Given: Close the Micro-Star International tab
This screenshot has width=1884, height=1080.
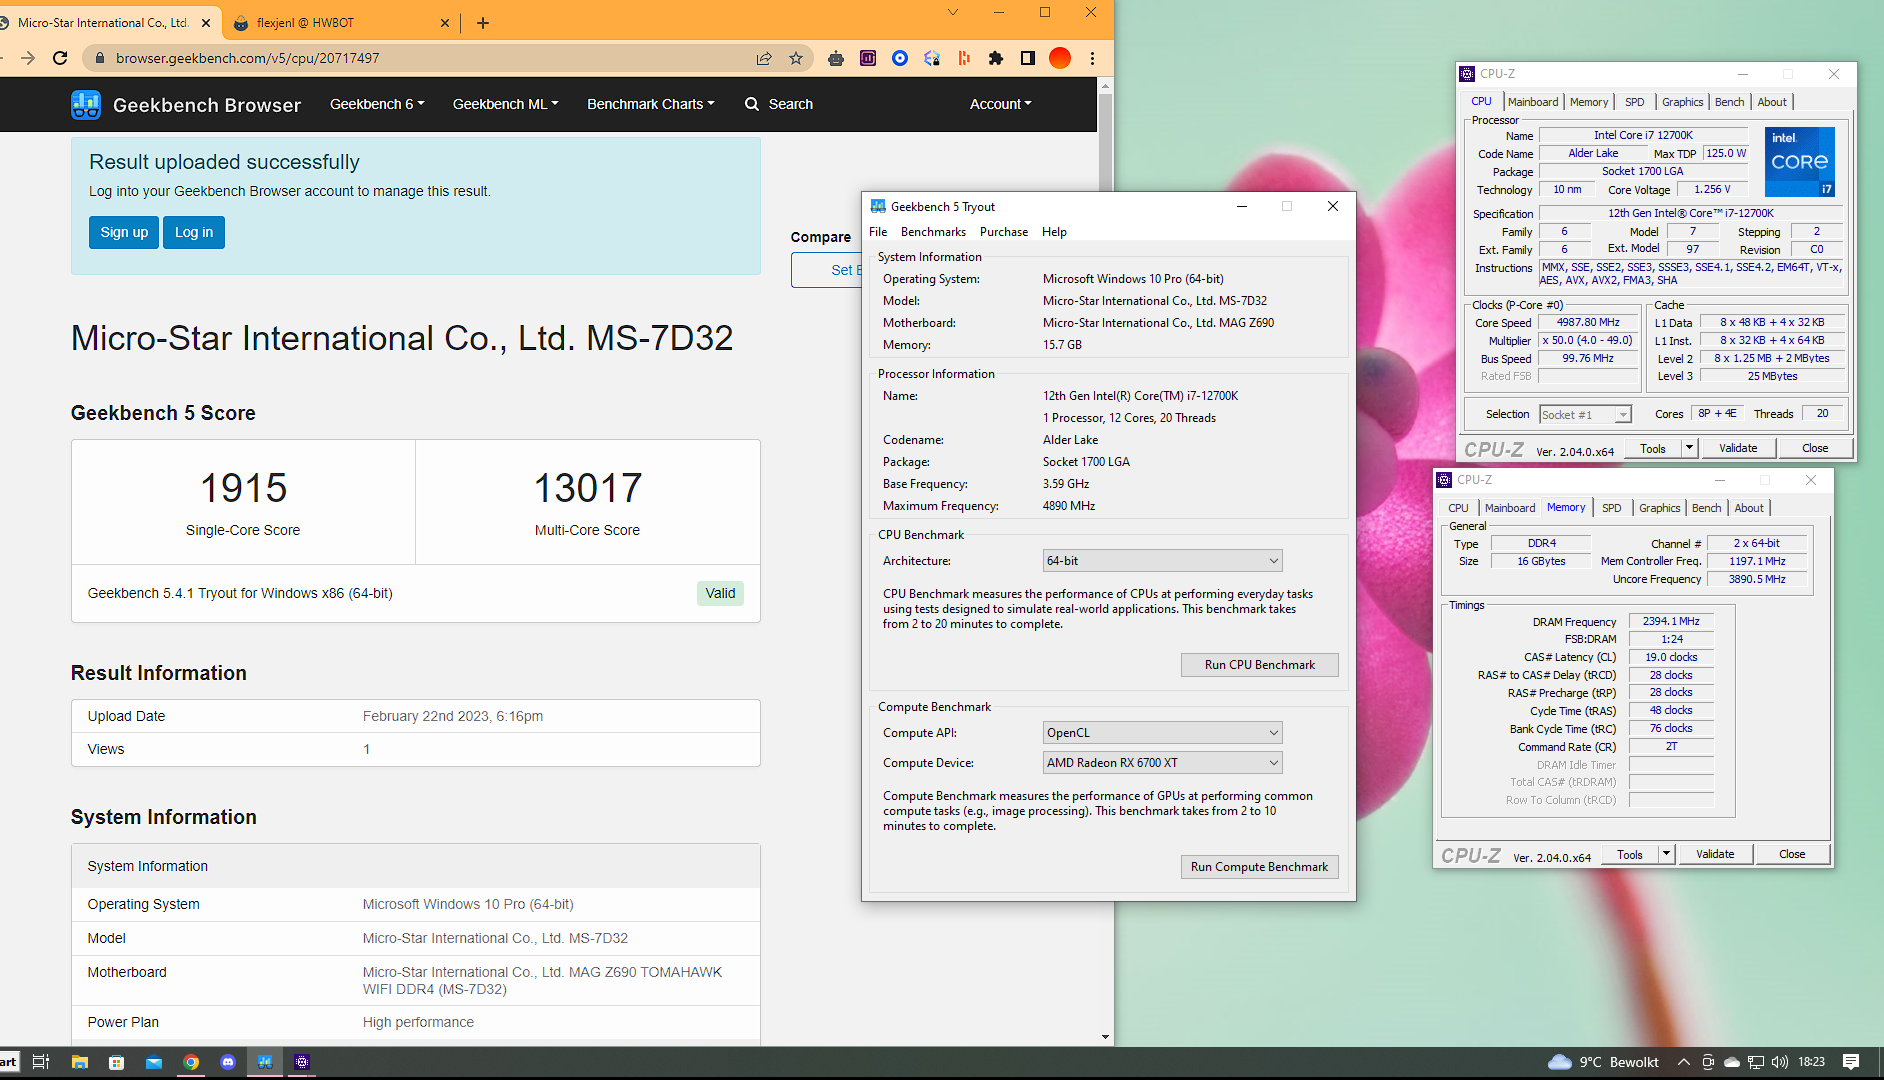Looking at the screenshot, I should click(x=206, y=22).
